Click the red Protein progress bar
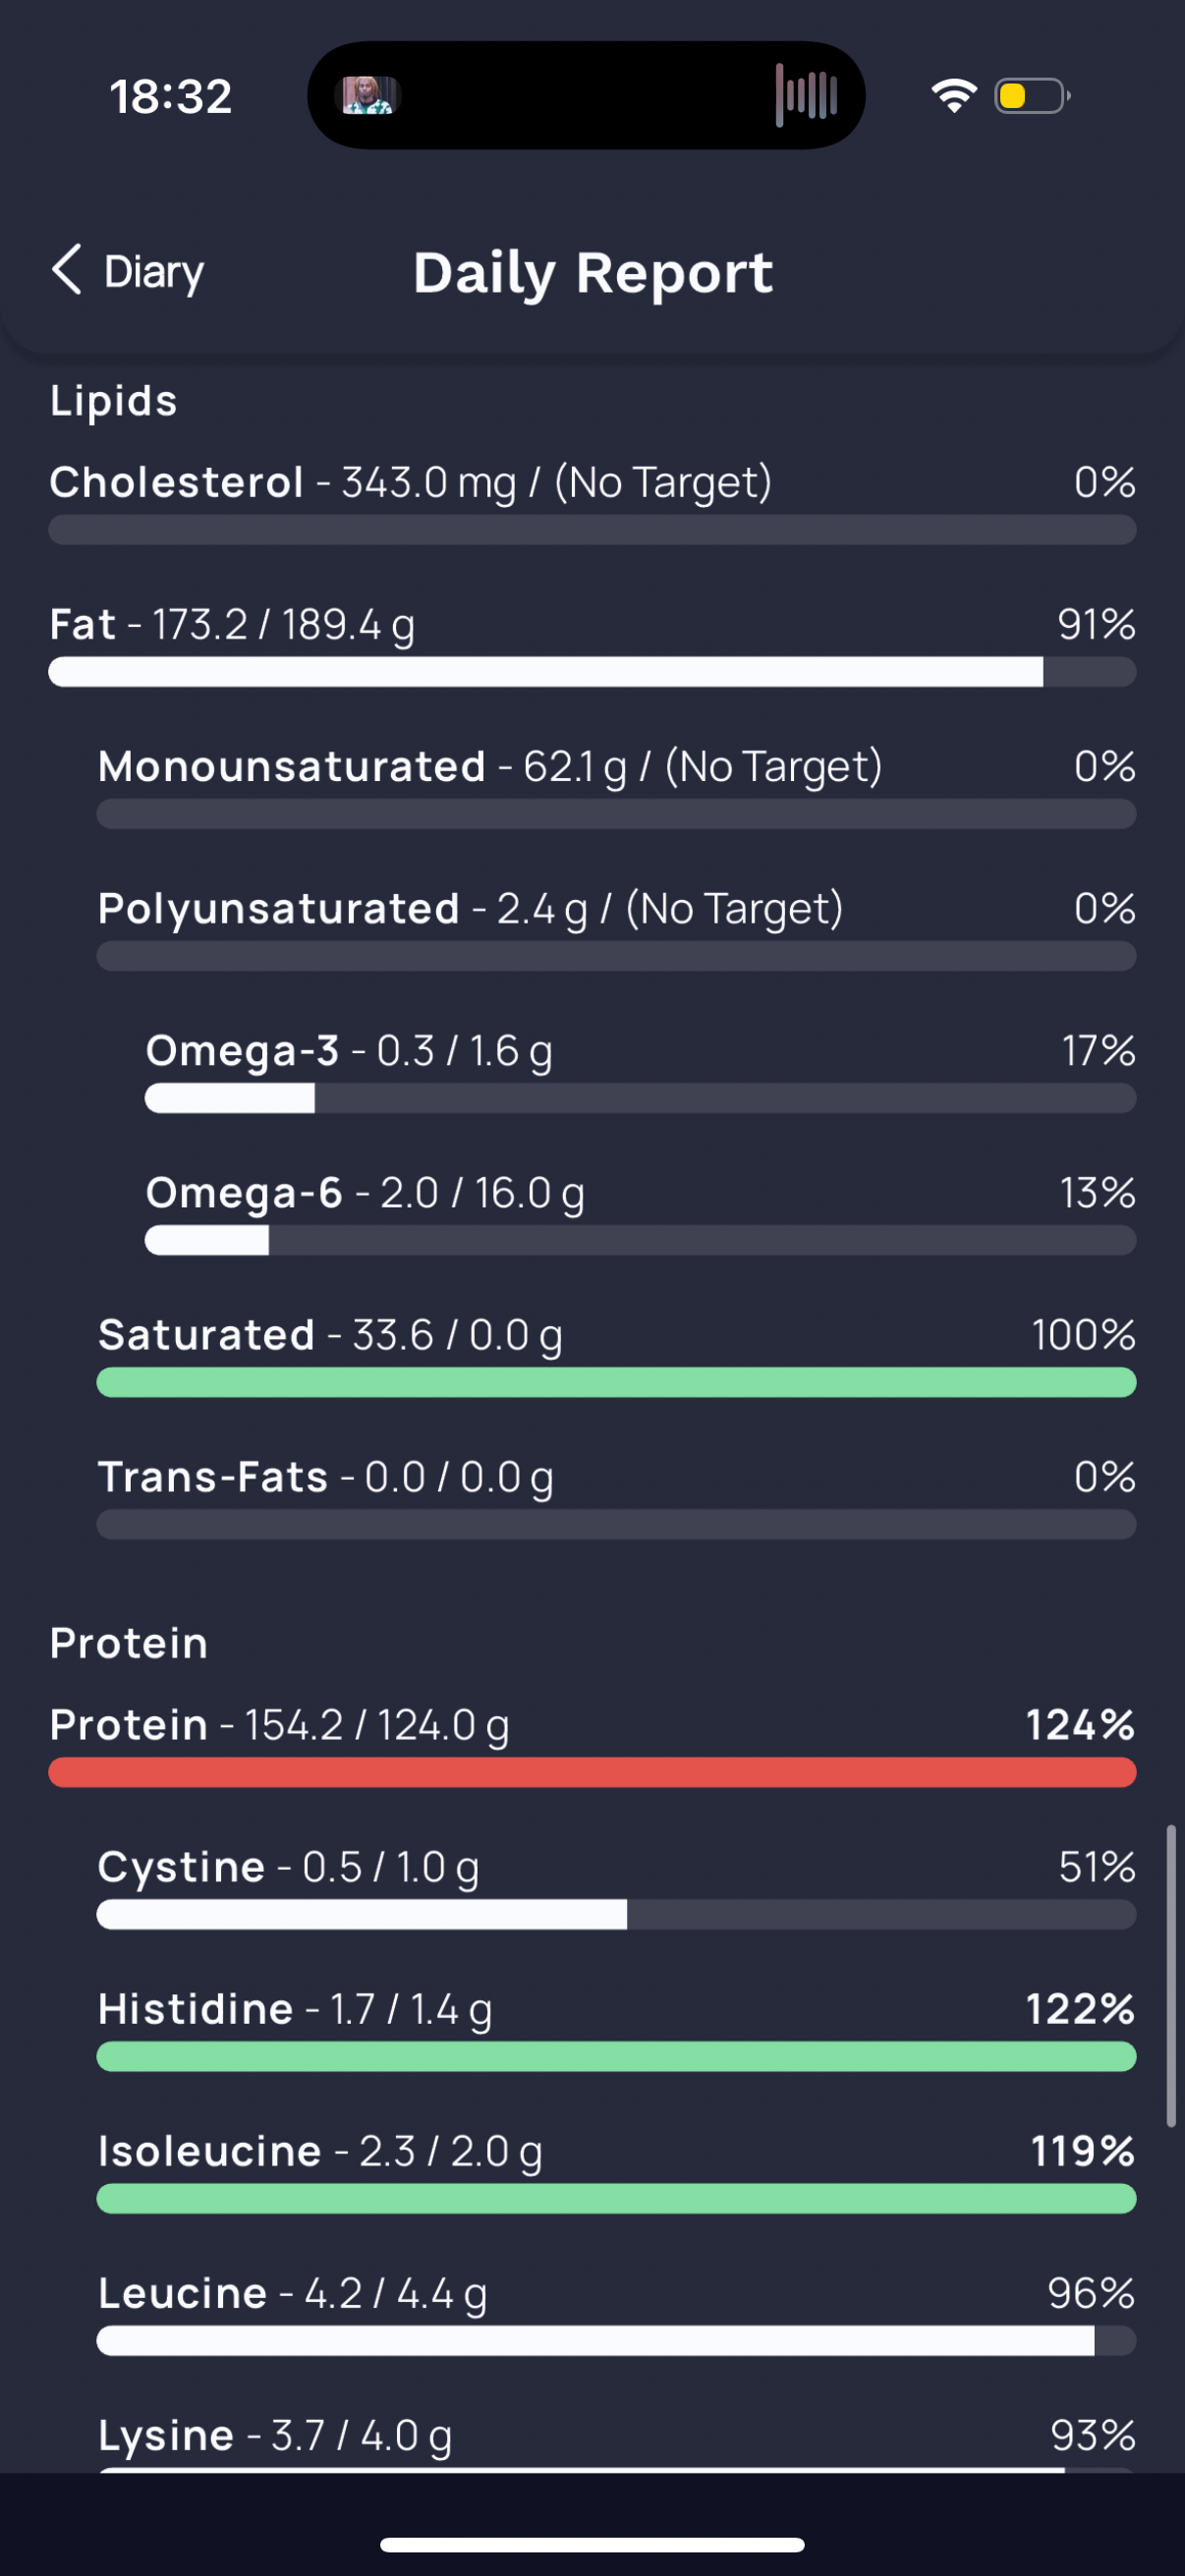 click(592, 1773)
